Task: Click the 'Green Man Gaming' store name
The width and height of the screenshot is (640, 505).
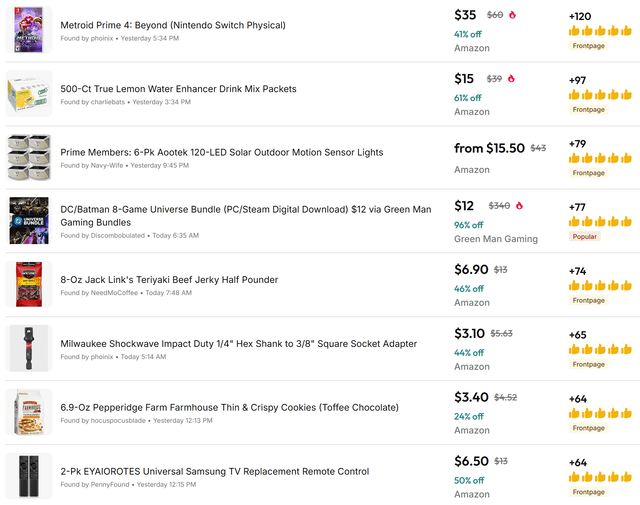Action: tap(496, 239)
